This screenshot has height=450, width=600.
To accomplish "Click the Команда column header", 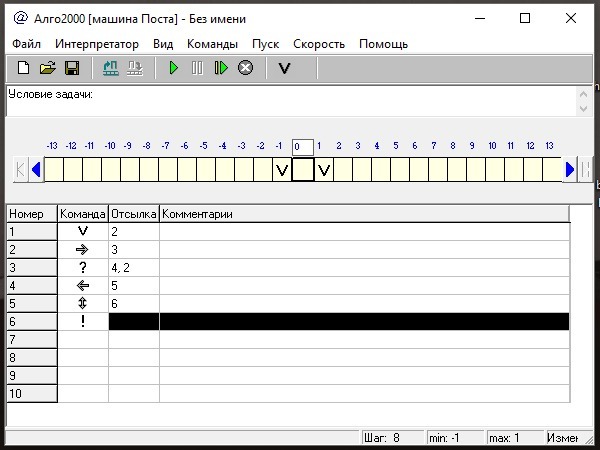I will tap(83, 214).
